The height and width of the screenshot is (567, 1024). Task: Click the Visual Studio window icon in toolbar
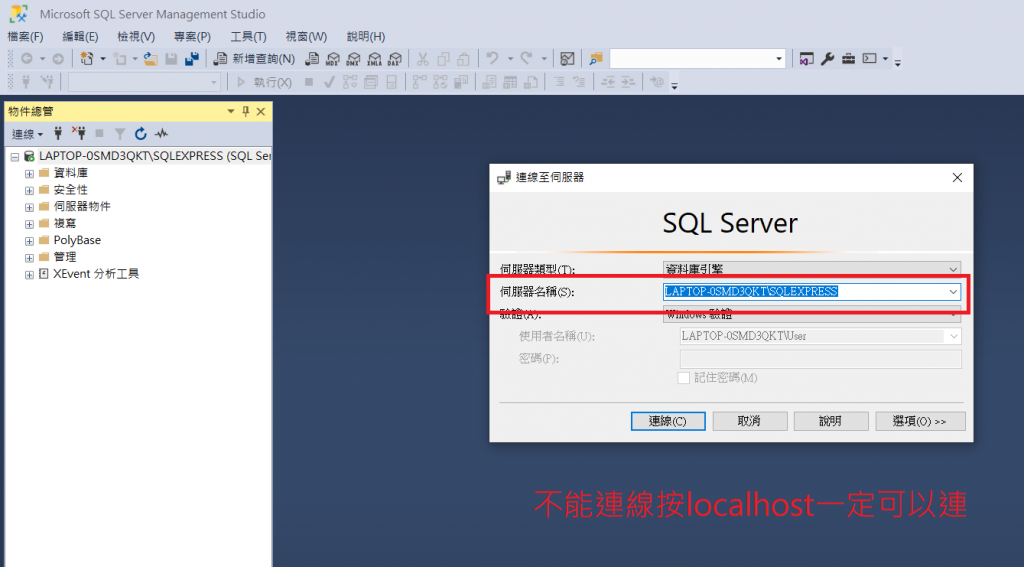coord(807,59)
